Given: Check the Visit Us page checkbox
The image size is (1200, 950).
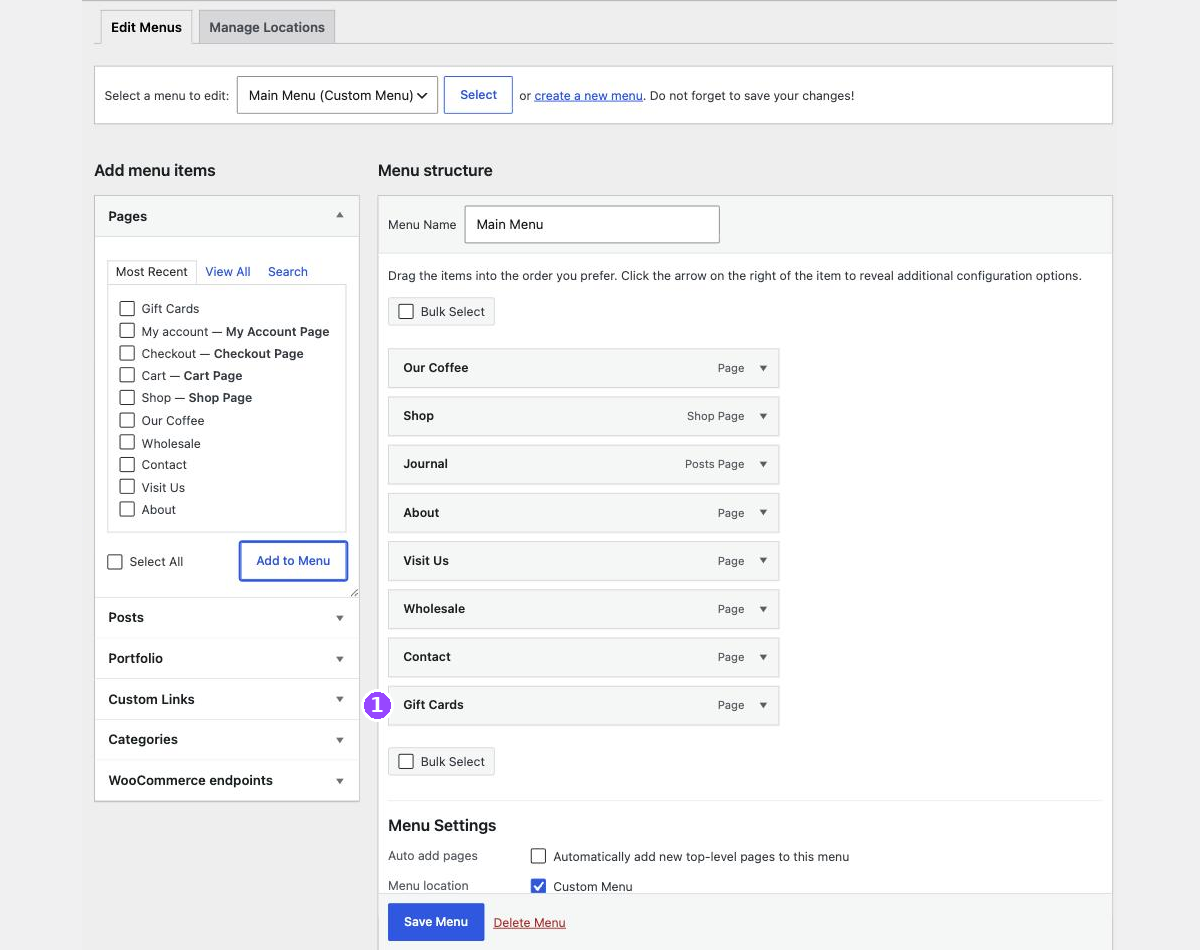Looking at the screenshot, I should coord(127,487).
